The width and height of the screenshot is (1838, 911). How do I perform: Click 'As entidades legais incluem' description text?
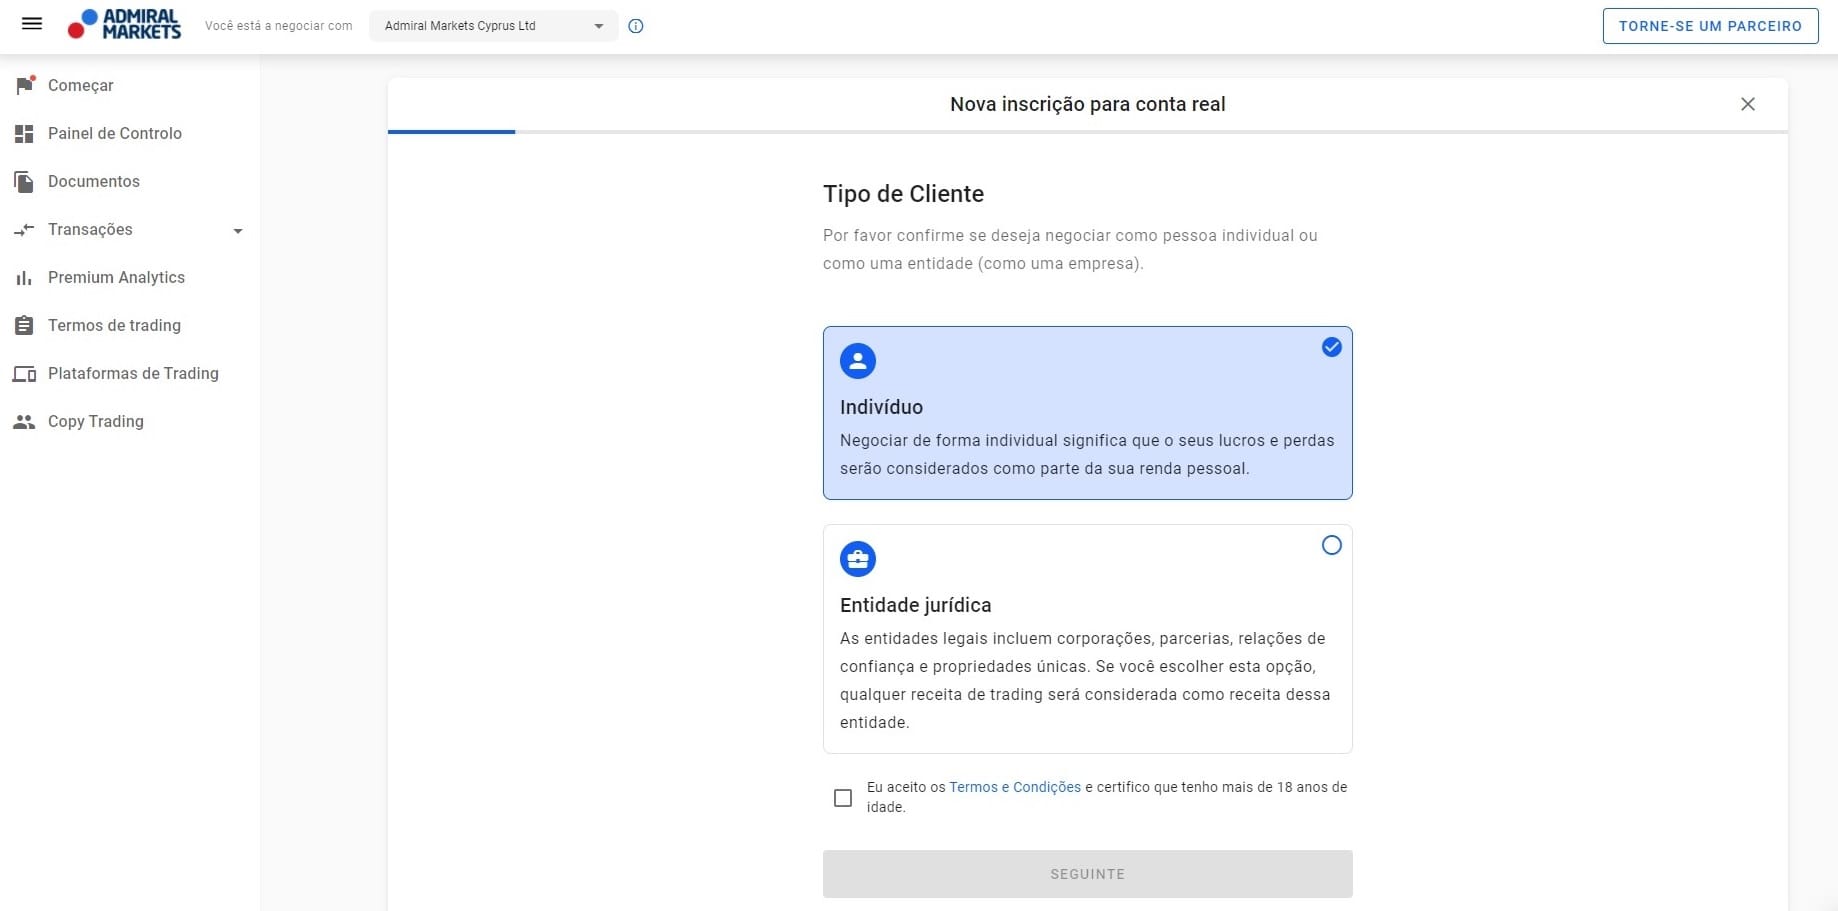(x=1085, y=680)
